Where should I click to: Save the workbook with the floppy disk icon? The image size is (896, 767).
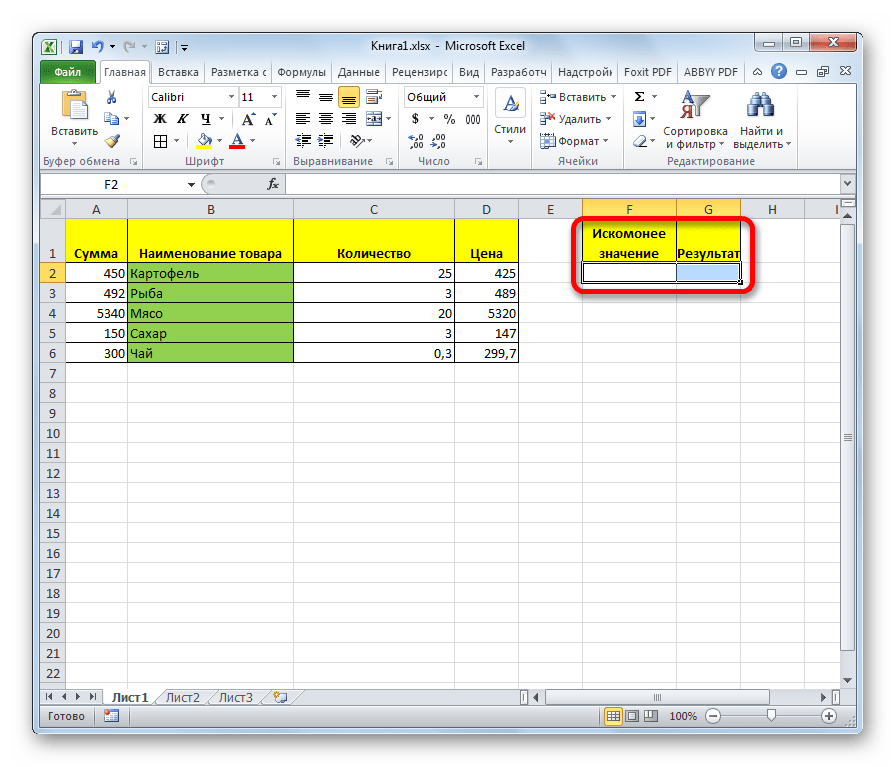tap(75, 46)
